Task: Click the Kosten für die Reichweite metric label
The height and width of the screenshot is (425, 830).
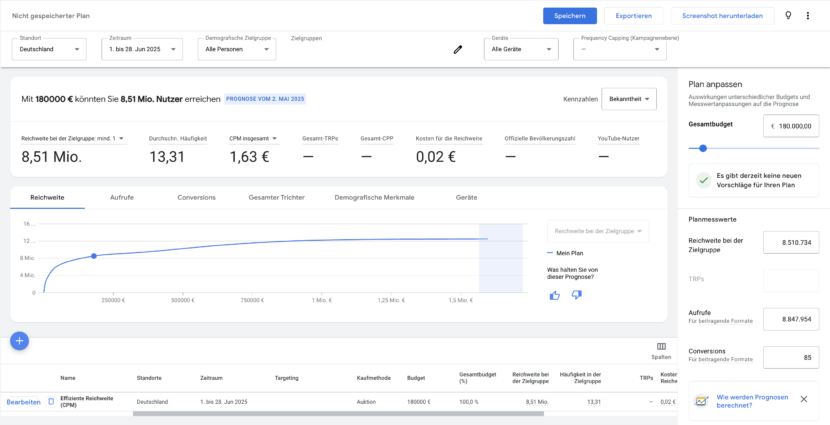Action: coord(449,139)
